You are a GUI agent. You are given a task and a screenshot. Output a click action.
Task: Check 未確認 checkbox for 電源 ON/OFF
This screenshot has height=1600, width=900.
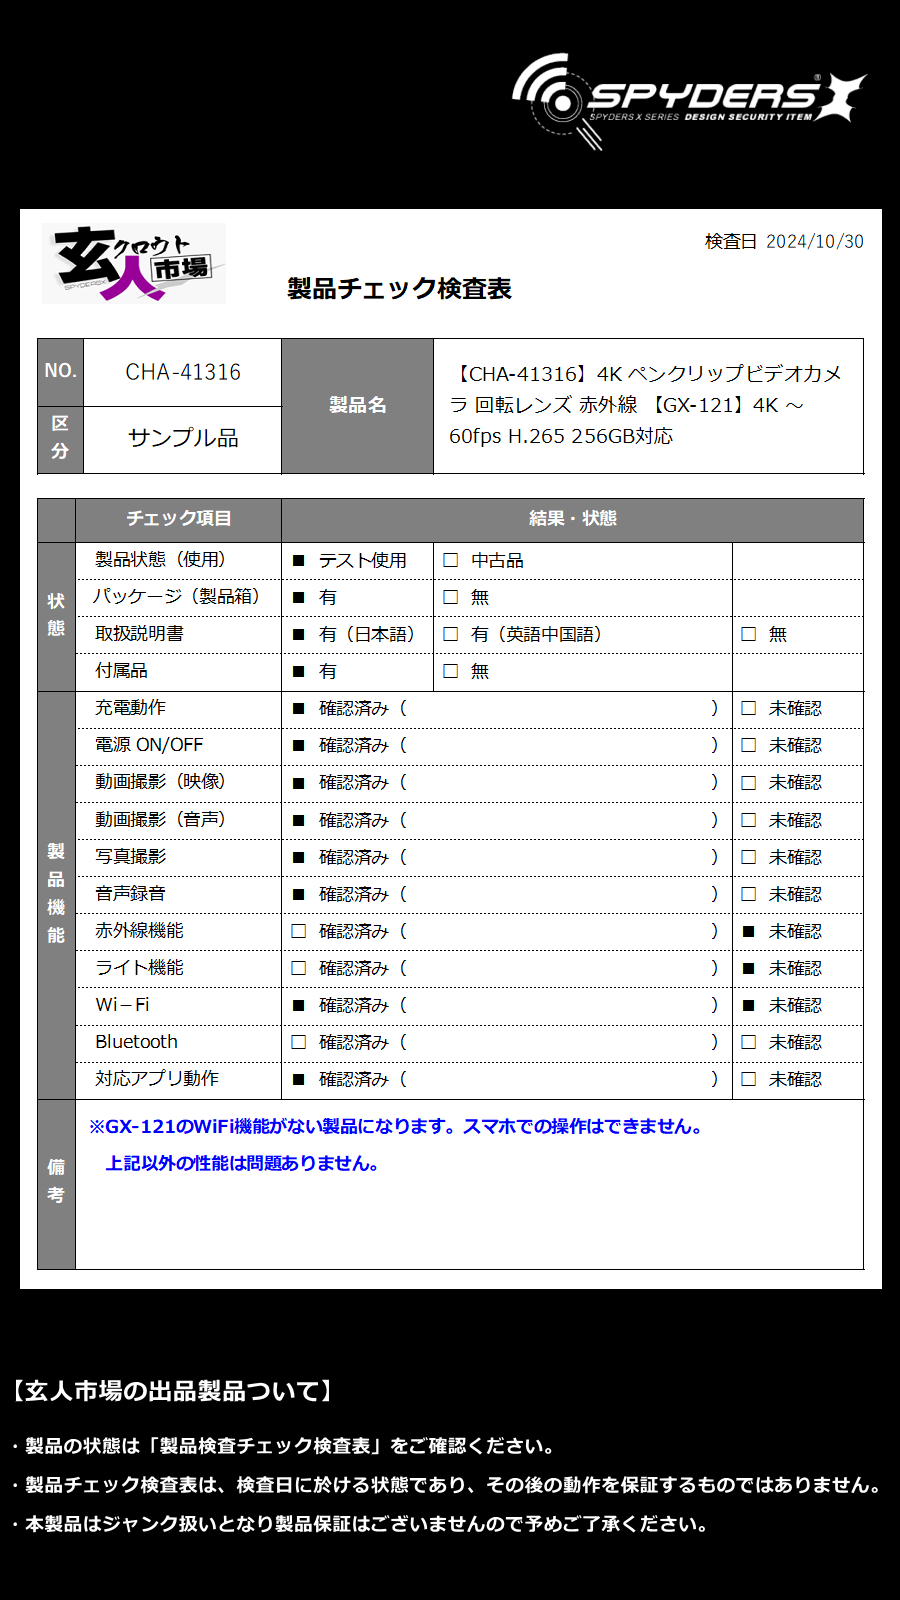749,745
